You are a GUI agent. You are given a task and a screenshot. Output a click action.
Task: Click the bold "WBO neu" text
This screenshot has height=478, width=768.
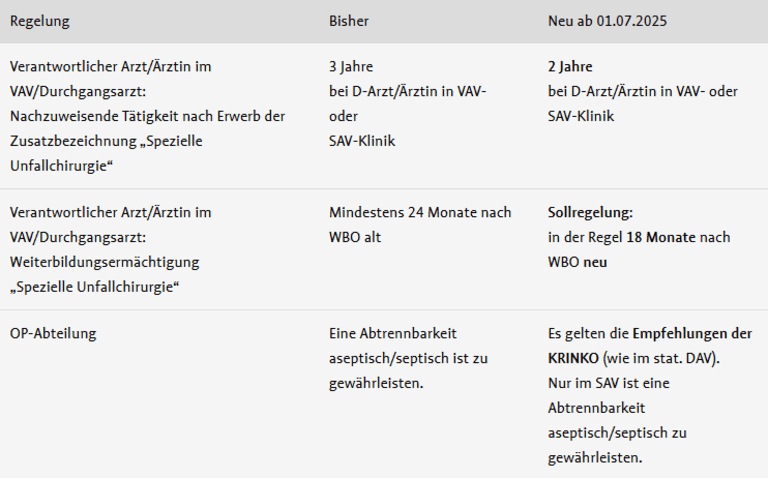(x=578, y=262)
